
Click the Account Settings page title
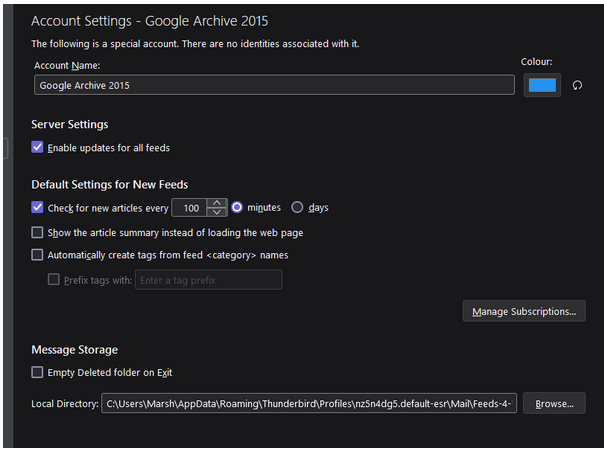[x=150, y=21]
